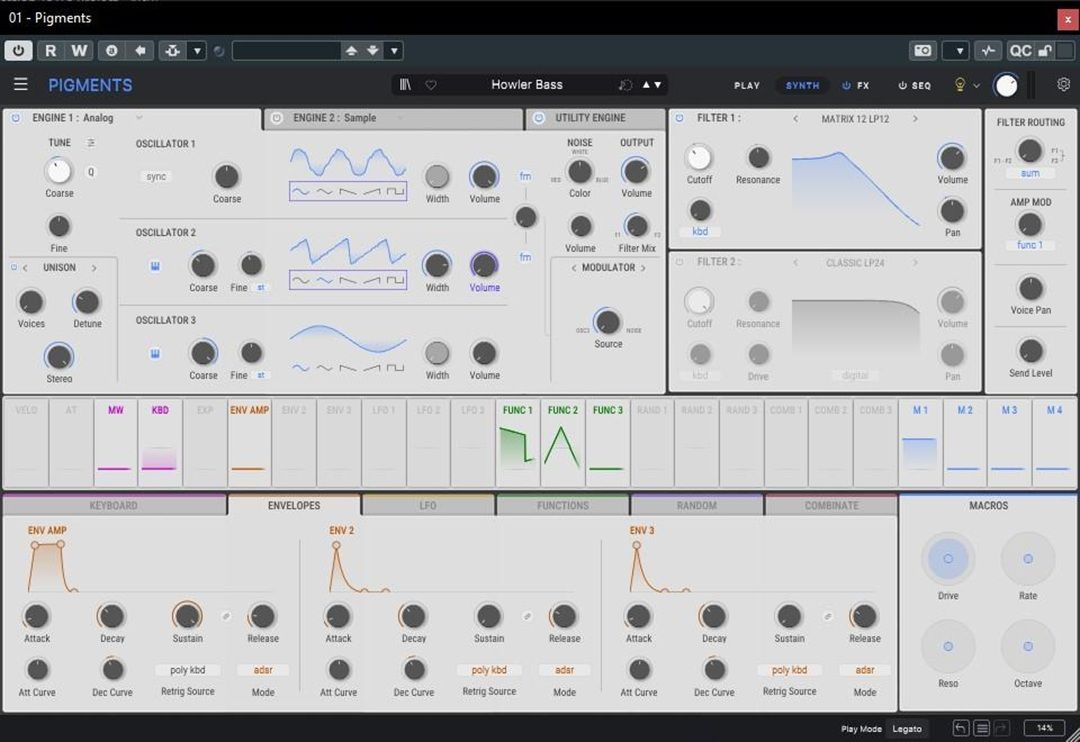Image resolution: width=1080 pixels, height=742 pixels.
Task: Open the settings gear icon
Action: pyautogui.click(x=1063, y=84)
